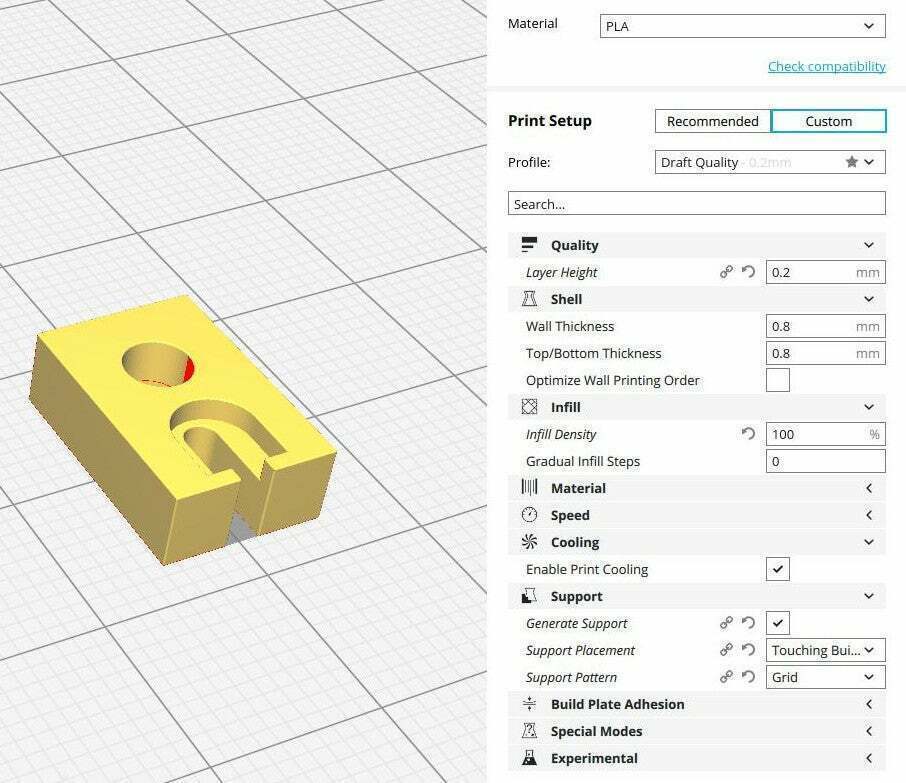The width and height of the screenshot is (906, 783).
Task: Reset Infill Density with the revert arrow
Action: click(x=748, y=433)
